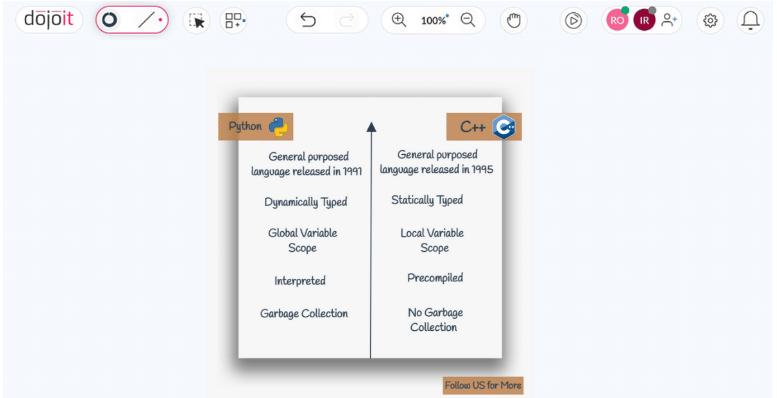Select the Python label box
Viewport: 777px width, 398px height.
[x=256, y=126]
